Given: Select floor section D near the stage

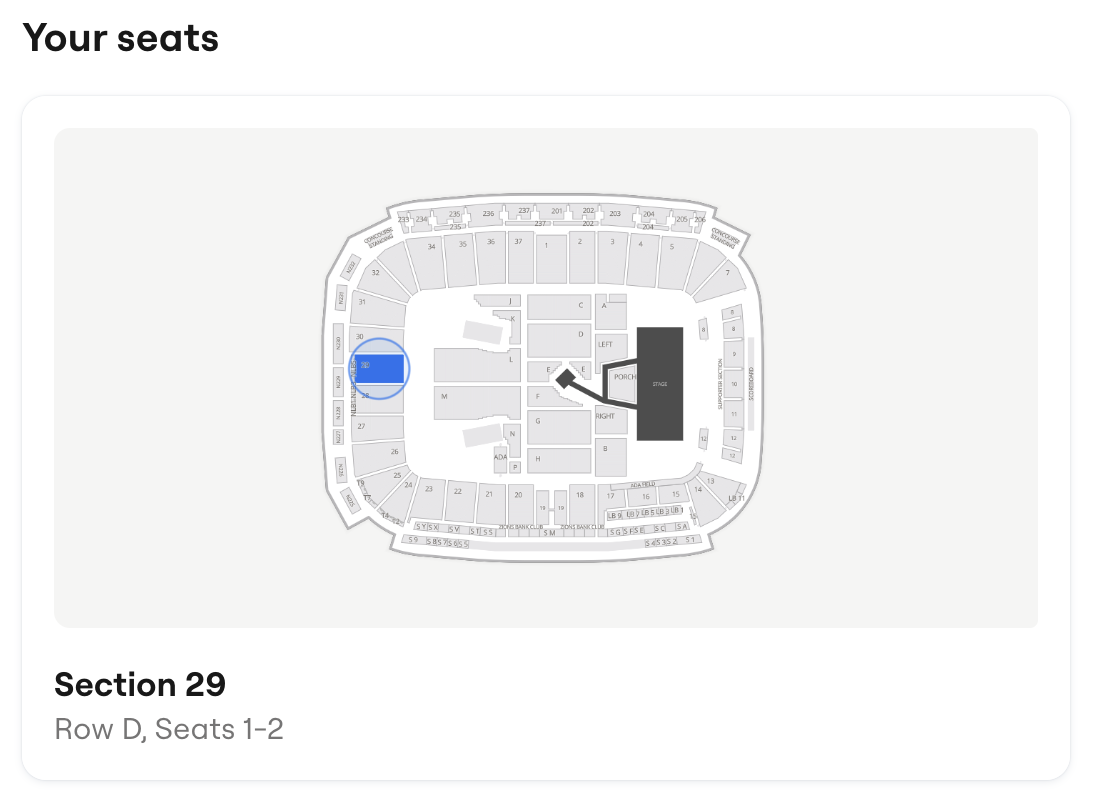Looking at the screenshot, I should tap(582, 332).
